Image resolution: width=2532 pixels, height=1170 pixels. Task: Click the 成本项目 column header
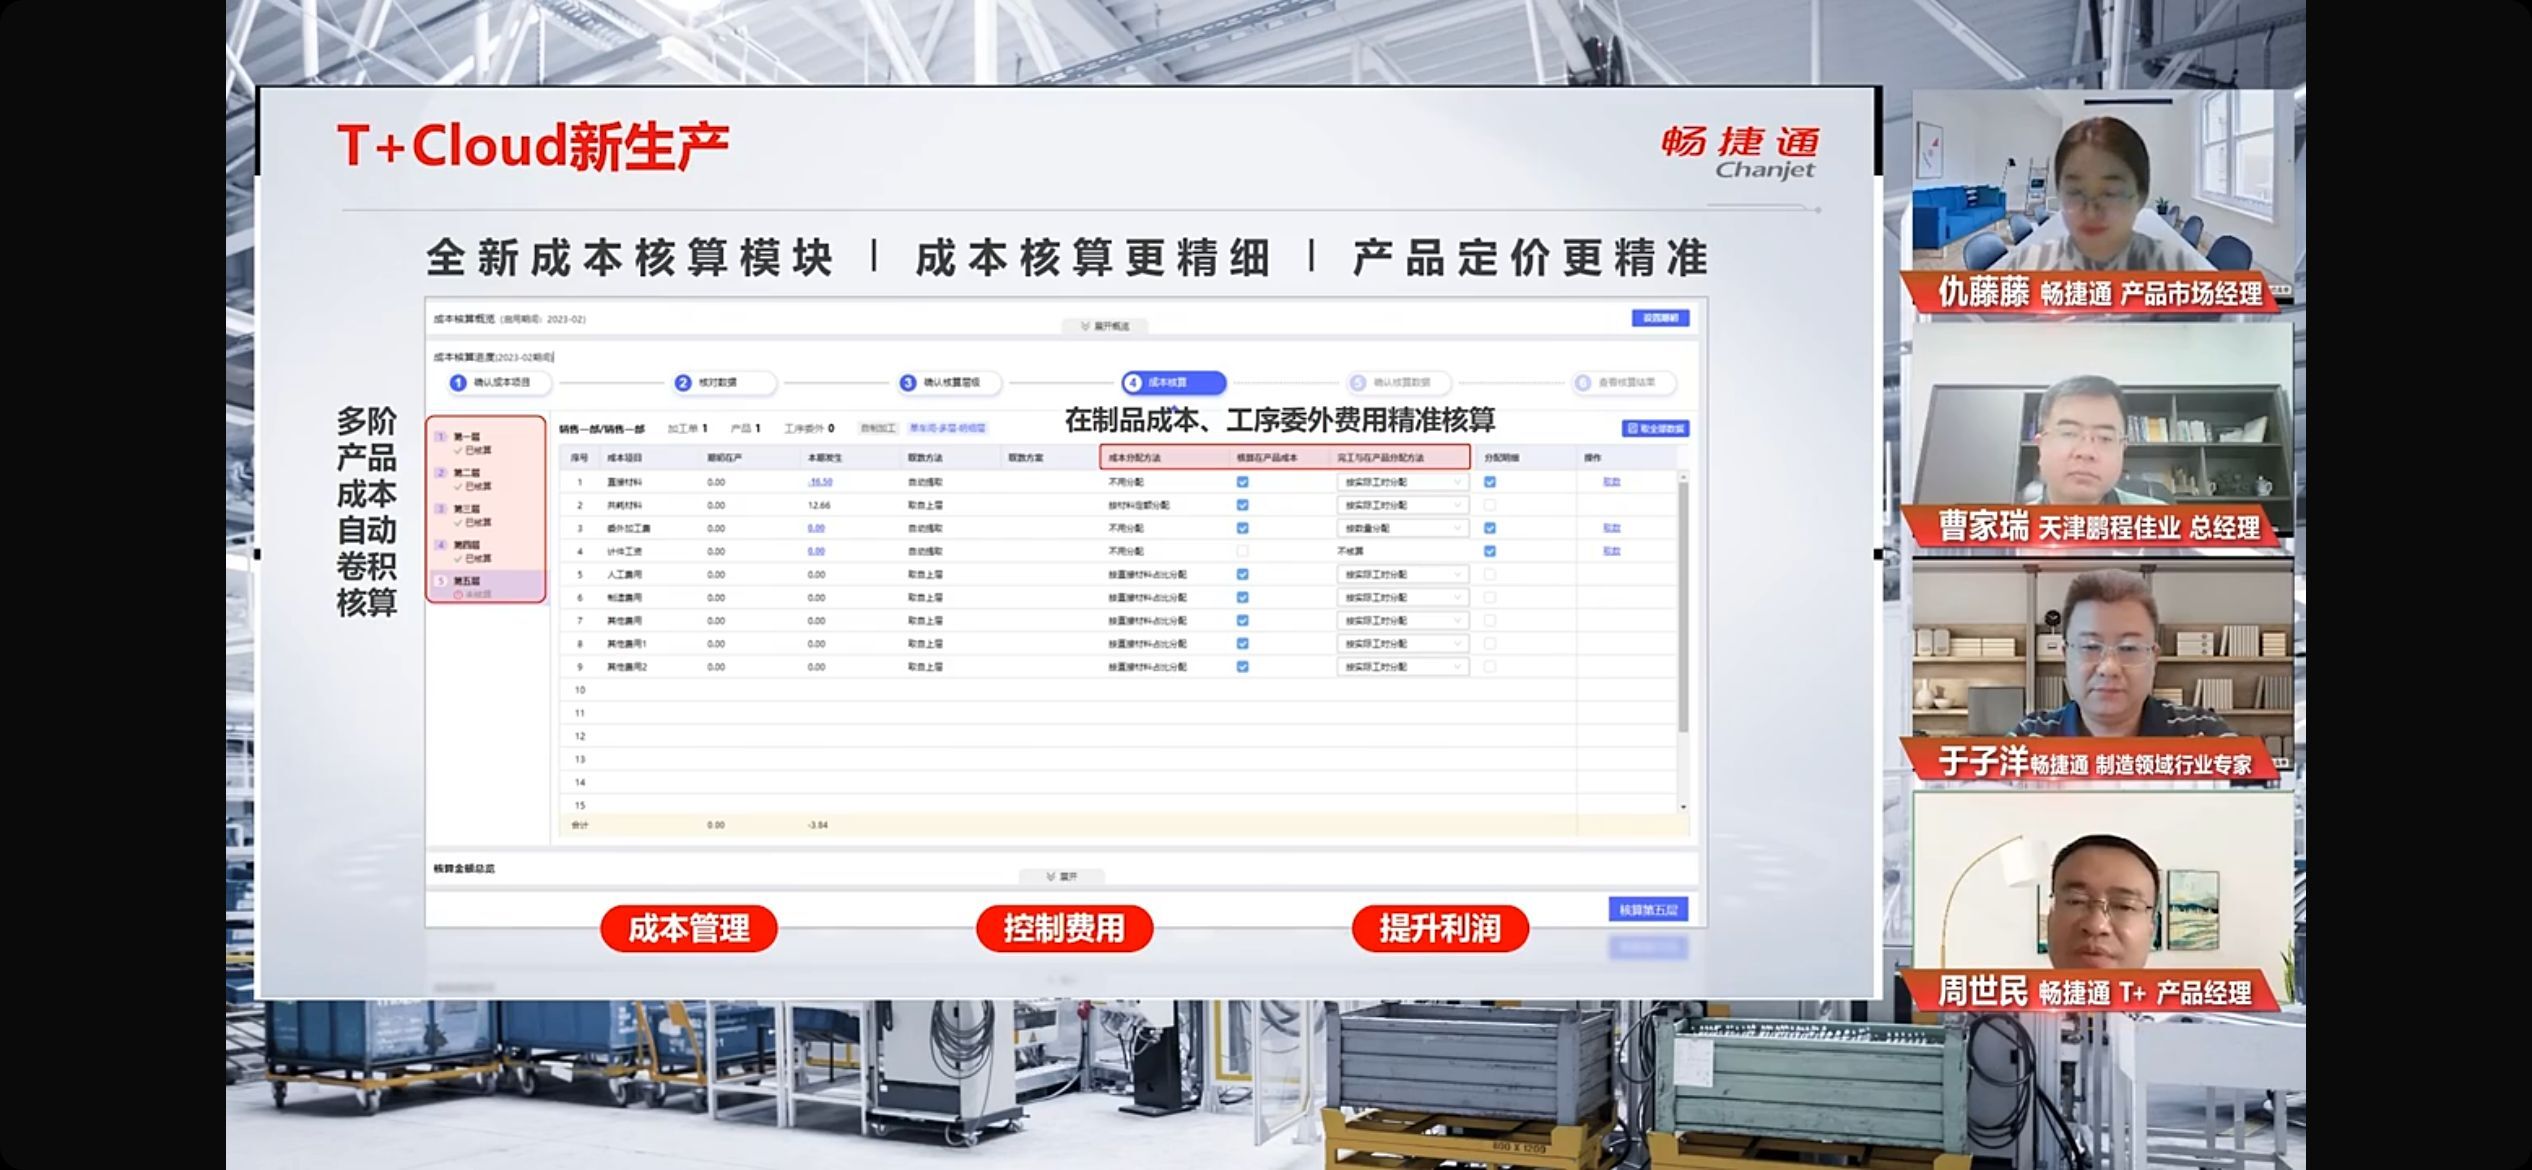coord(624,458)
